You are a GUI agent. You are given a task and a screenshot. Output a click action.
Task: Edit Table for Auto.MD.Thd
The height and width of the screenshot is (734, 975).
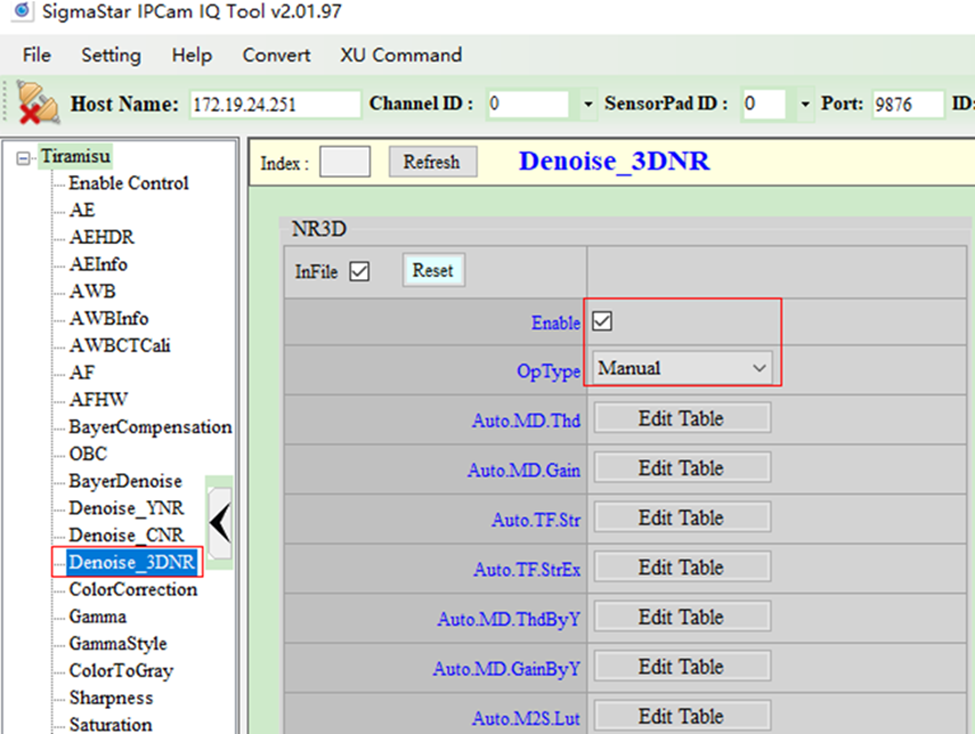pyautogui.click(x=680, y=419)
